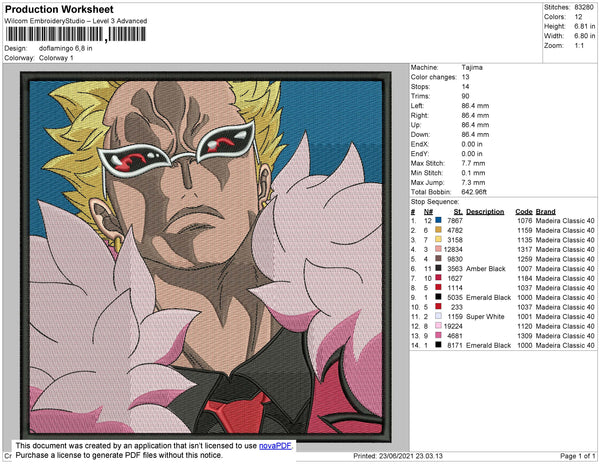Select the salmon swatch in stop row 4
Image resolution: width=600 pixels, height=464 pixels.
[439, 249]
